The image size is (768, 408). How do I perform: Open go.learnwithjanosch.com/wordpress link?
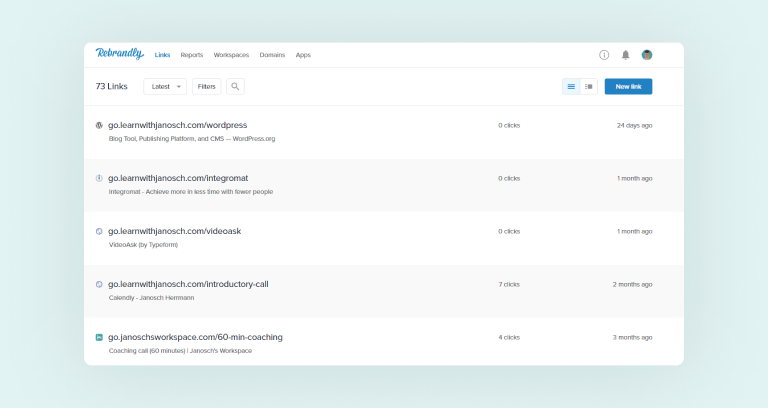(177, 125)
